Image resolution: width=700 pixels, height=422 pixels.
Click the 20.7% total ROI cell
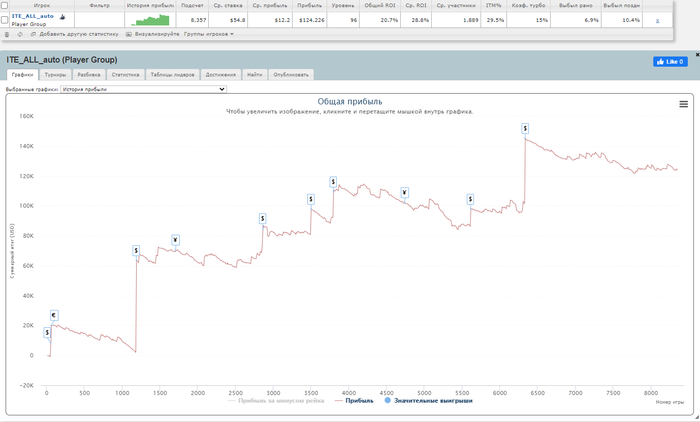pyautogui.click(x=380, y=20)
